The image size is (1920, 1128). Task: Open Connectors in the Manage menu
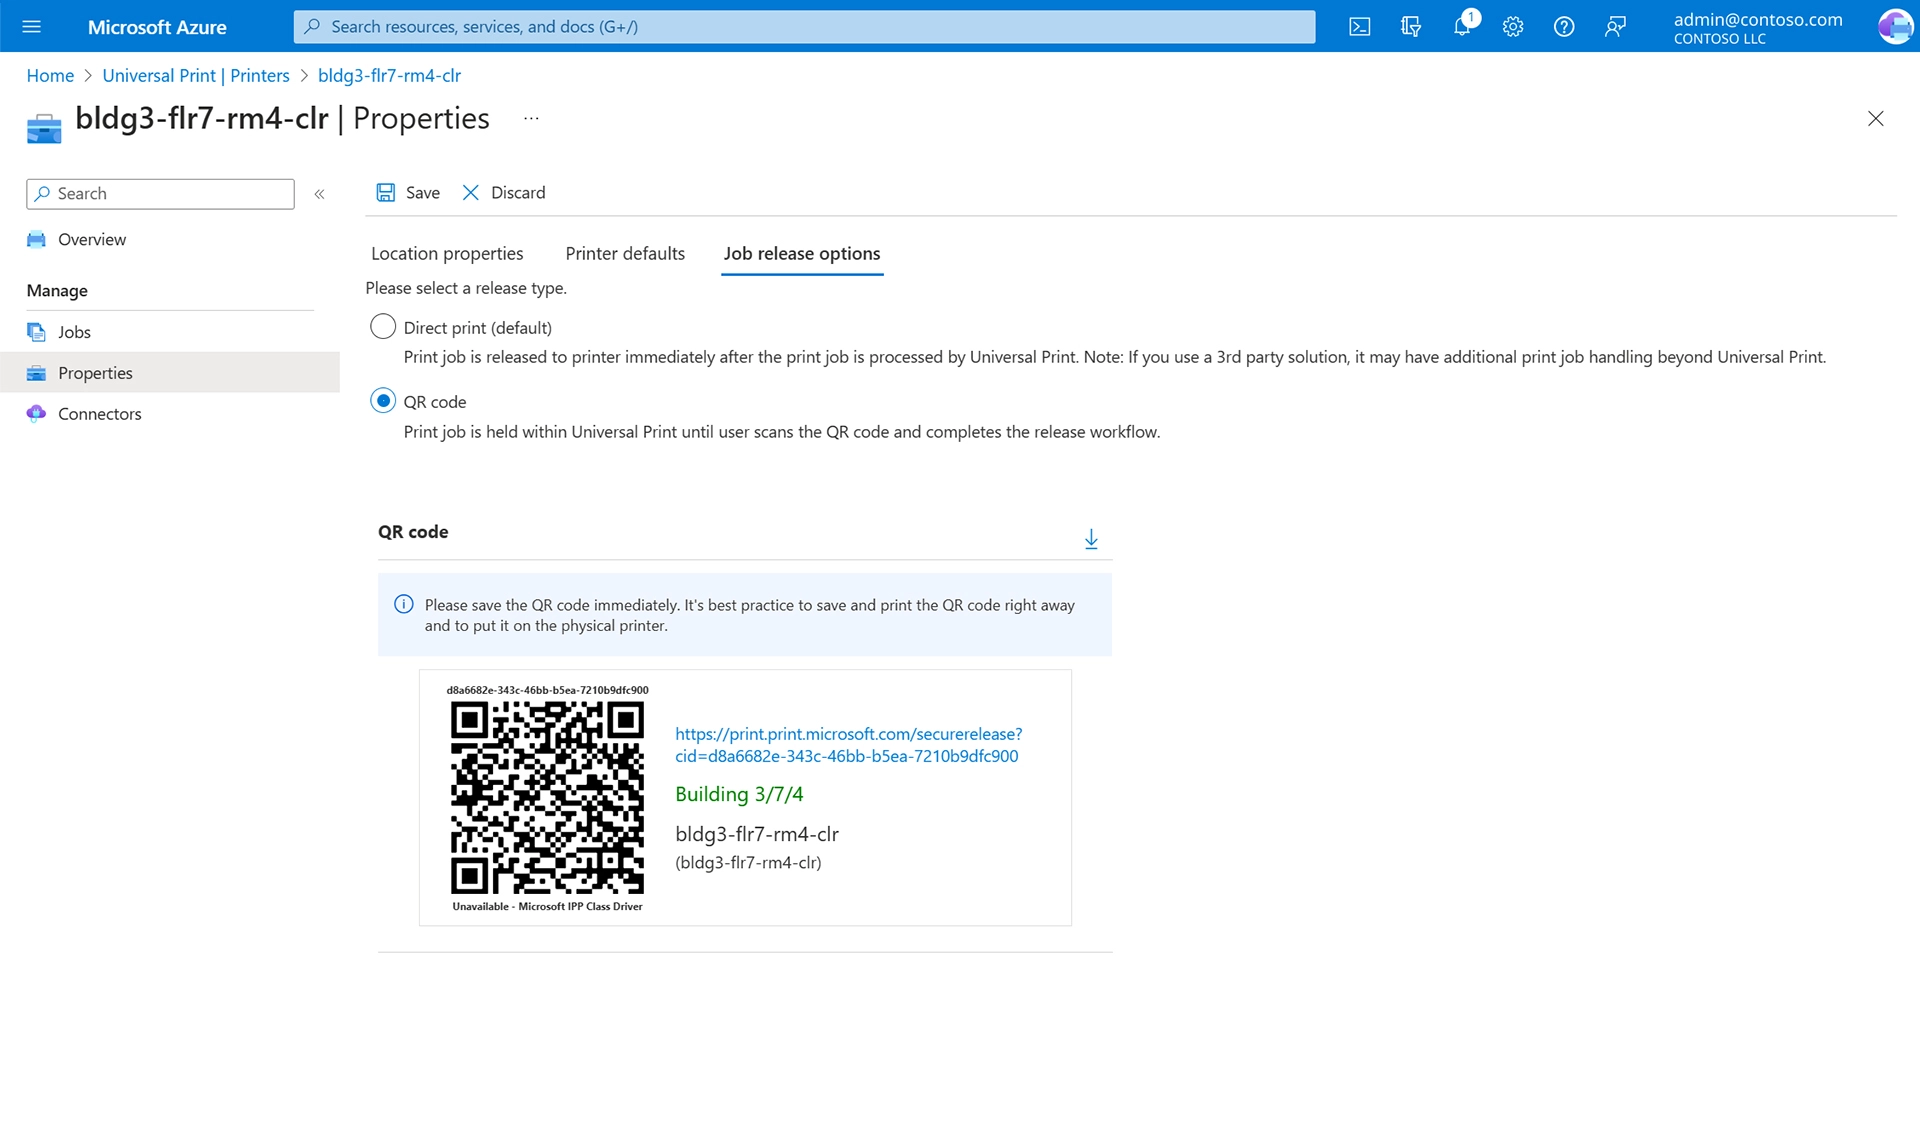(x=99, y=414)
